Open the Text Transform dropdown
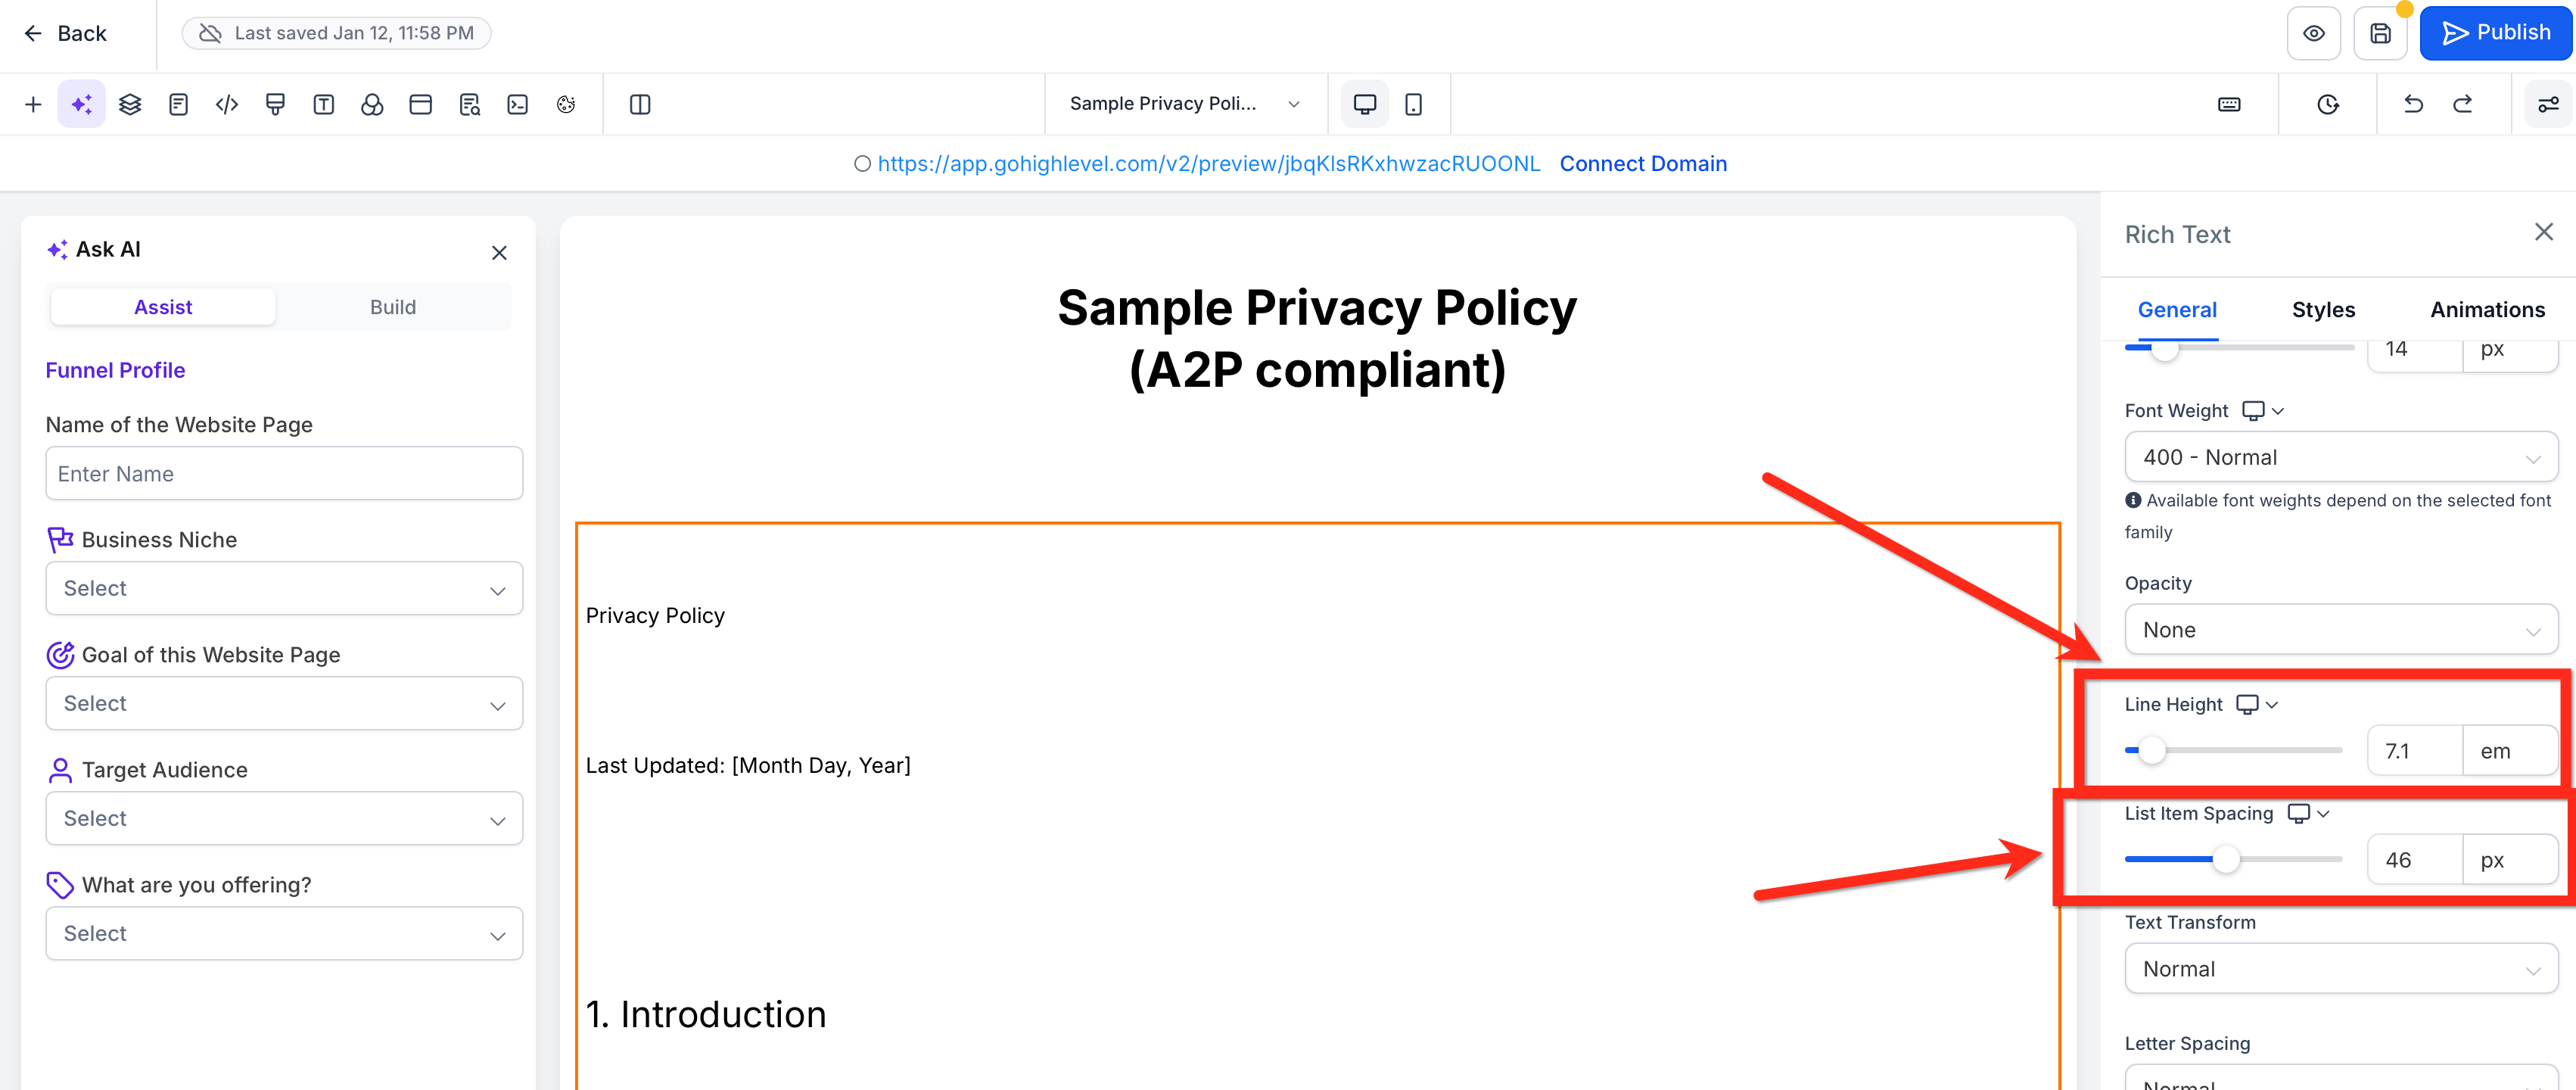2576x1090 pixels. coord(2340,969)
